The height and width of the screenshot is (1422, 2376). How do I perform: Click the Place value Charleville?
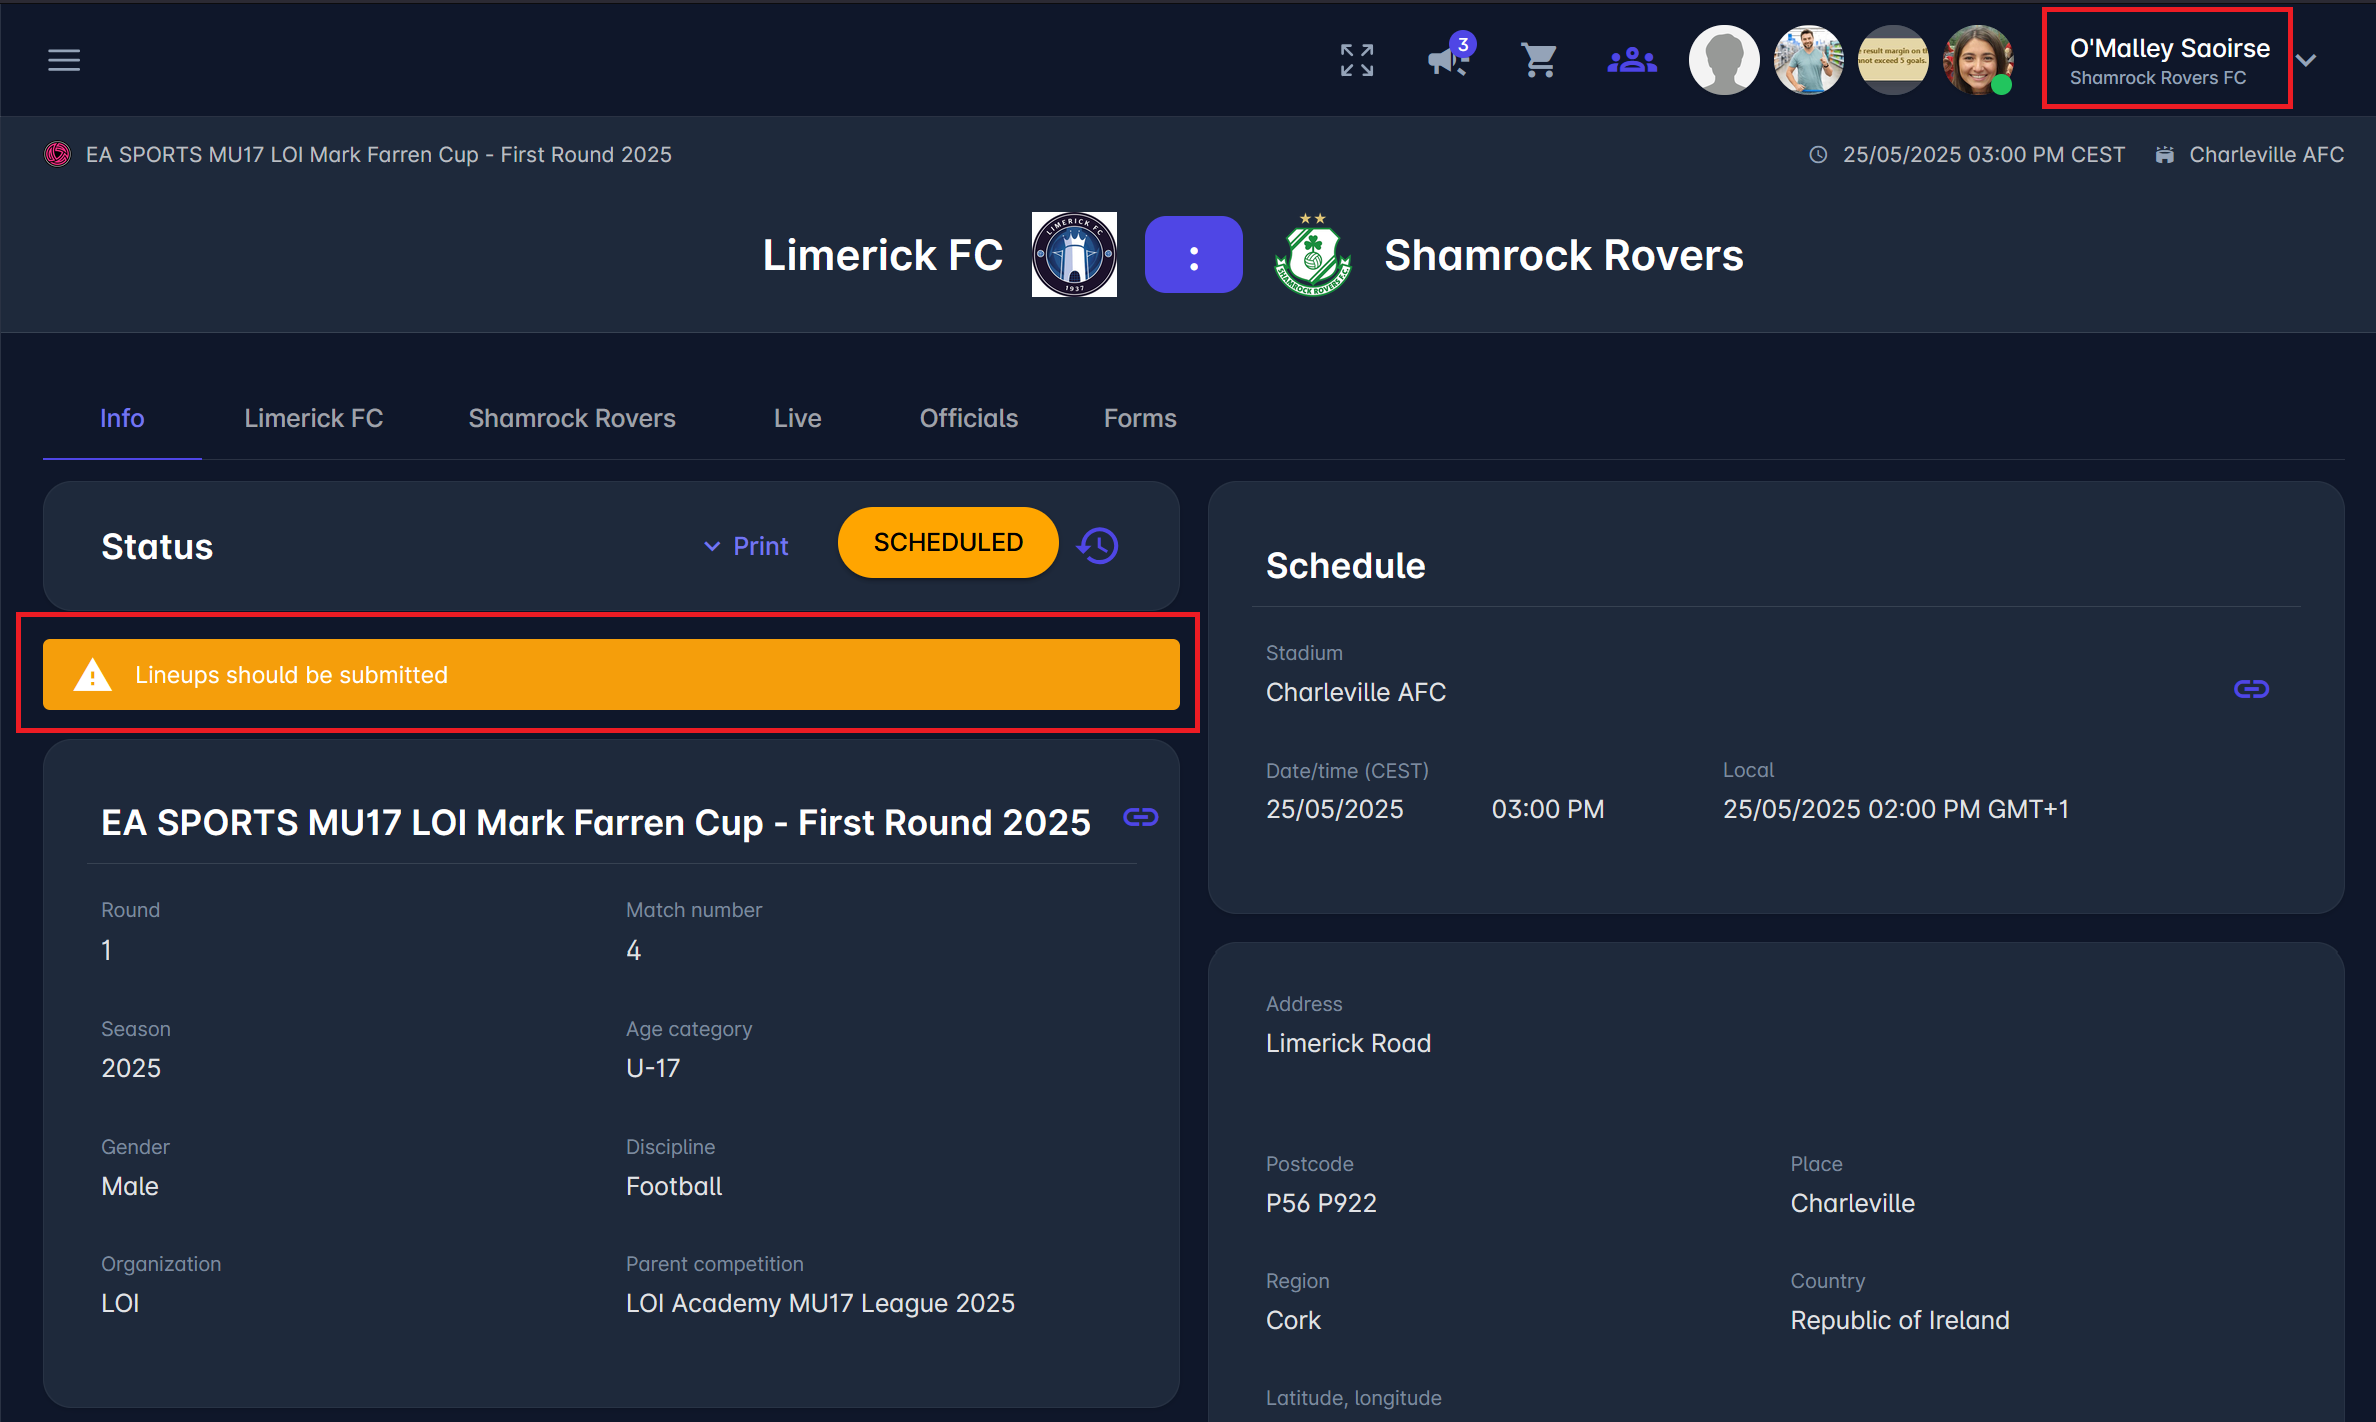pos(1852,1203)
